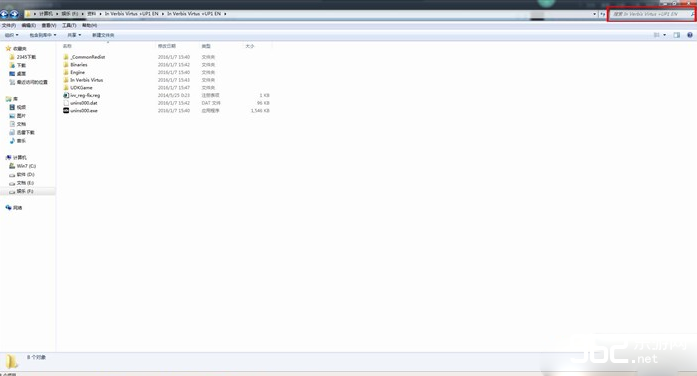This screenshot has height=376, width=697.
Task: Click the change view icon
Action: click(657, 35)
